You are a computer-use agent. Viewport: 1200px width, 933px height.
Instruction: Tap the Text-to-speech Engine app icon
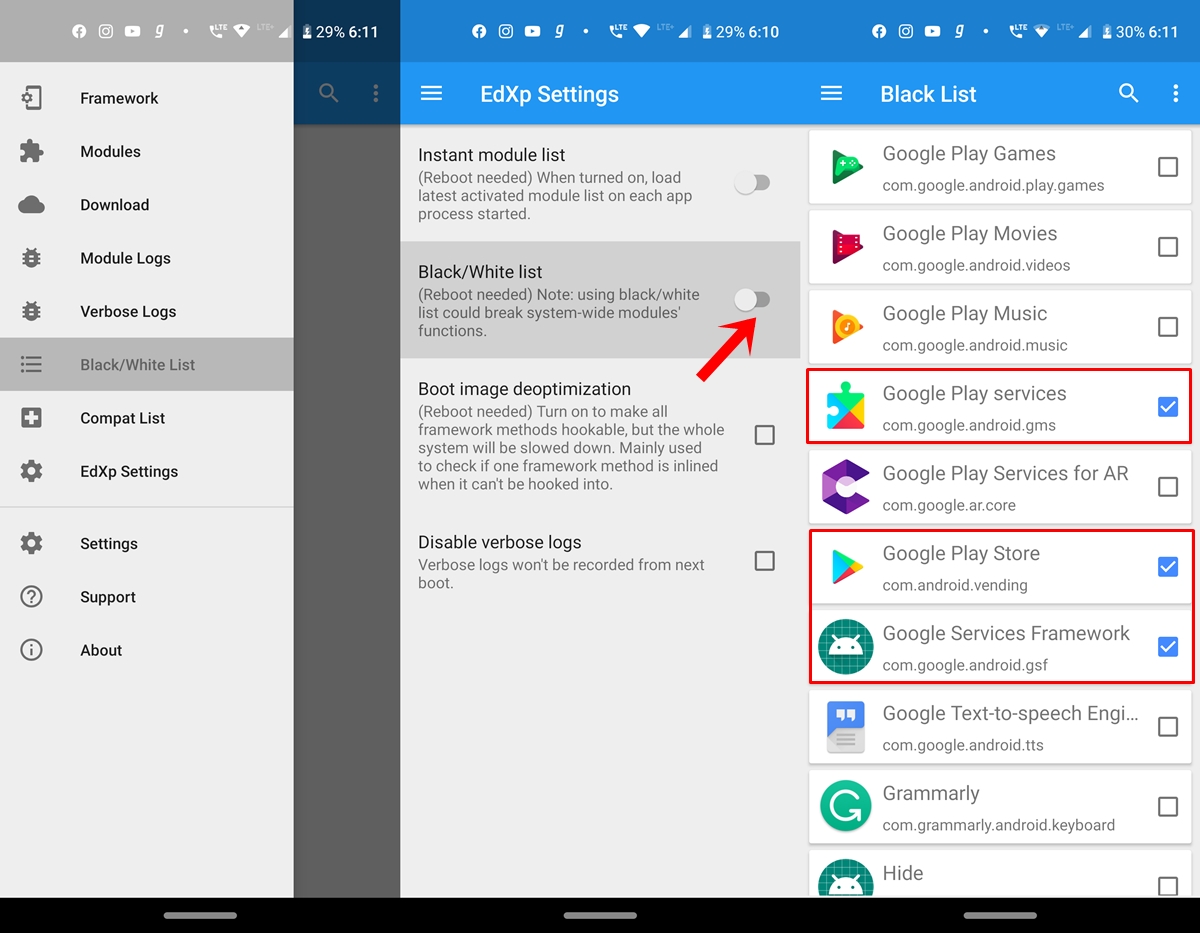[x=846, y=727]
